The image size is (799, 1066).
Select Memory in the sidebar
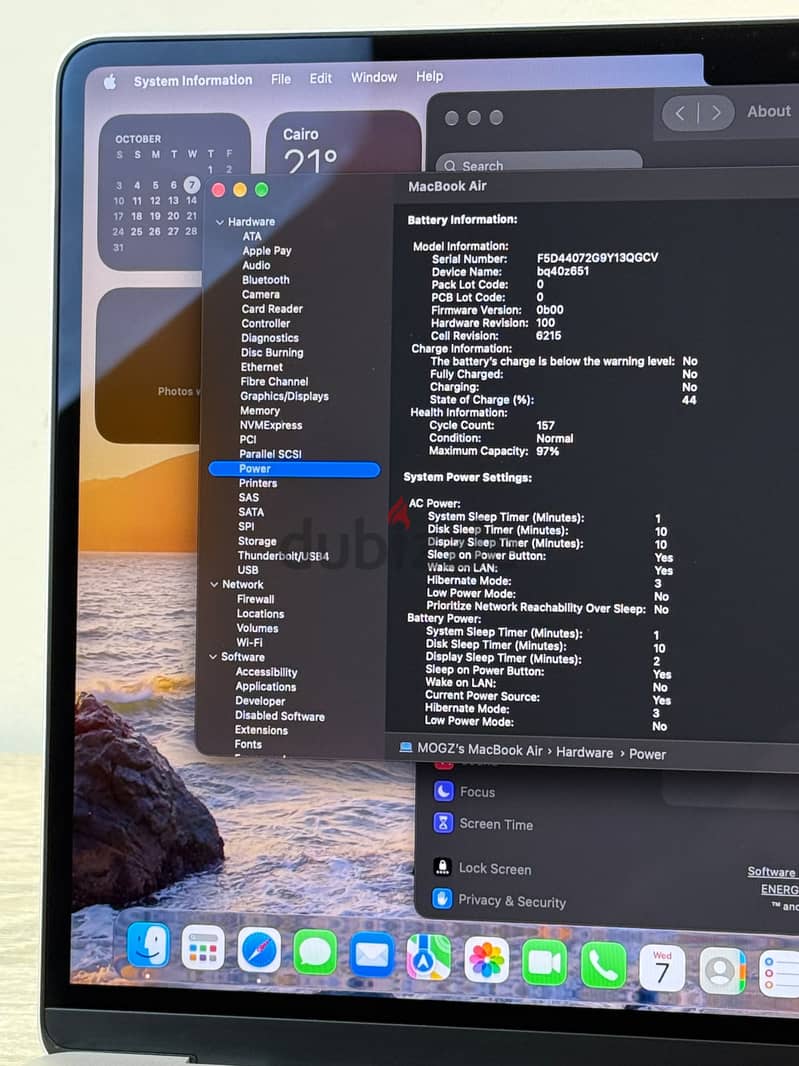(x=259, y=411)
